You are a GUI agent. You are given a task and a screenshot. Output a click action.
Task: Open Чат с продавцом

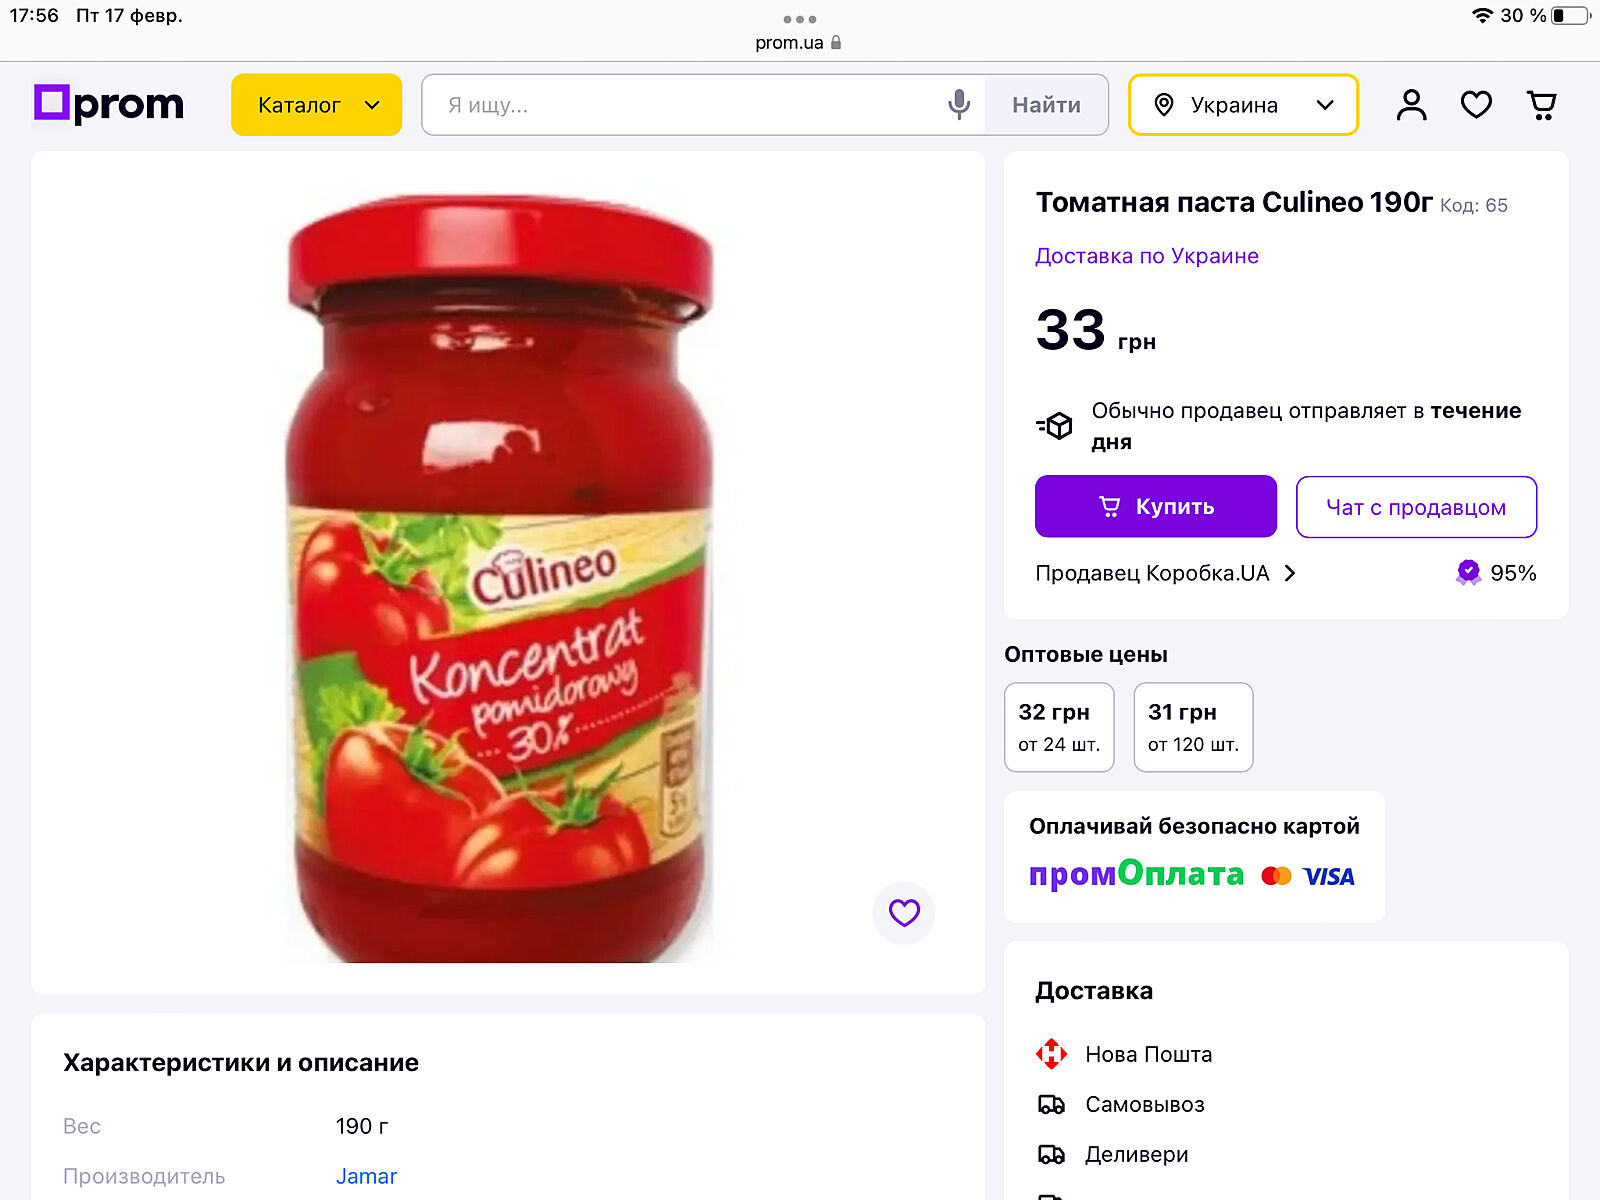pyautogui.click(x=1415, y=507)
